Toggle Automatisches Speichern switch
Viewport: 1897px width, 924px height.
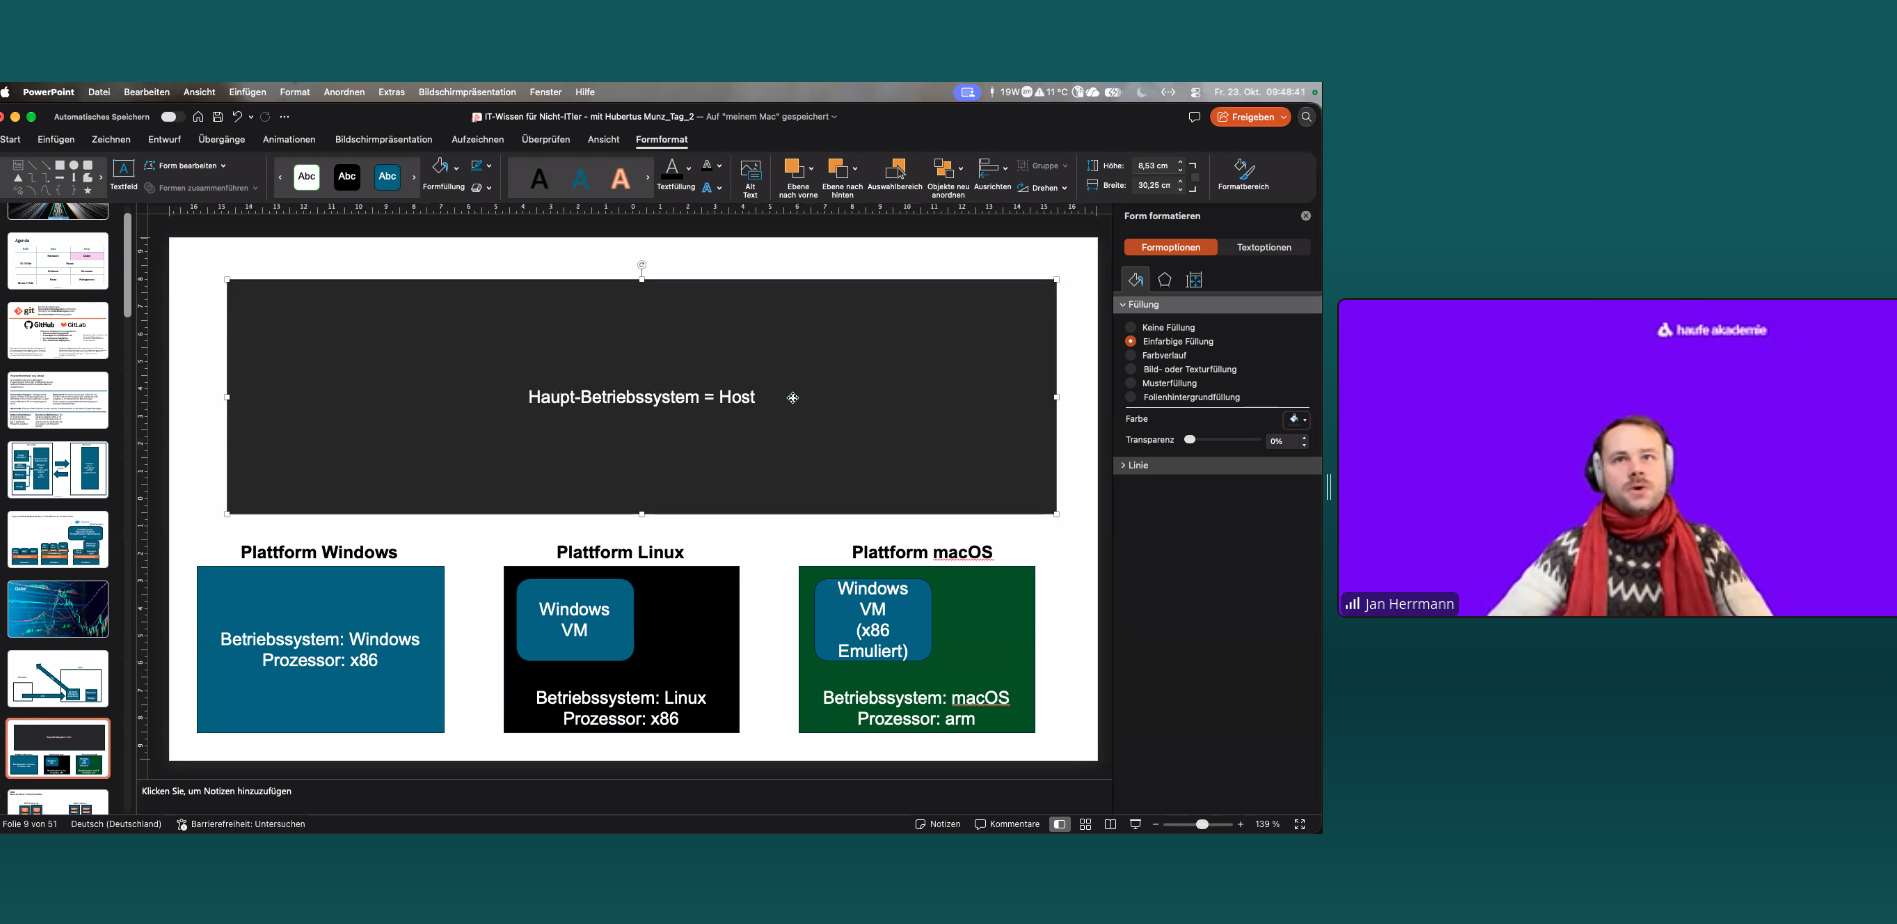click(169, 117)
